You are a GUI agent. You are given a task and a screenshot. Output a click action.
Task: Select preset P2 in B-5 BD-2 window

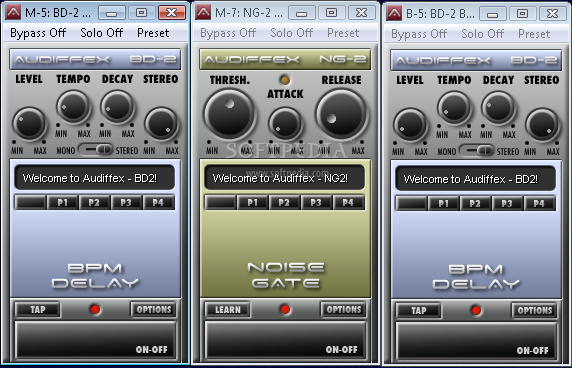pyautogui.click(x=475, y=204)
